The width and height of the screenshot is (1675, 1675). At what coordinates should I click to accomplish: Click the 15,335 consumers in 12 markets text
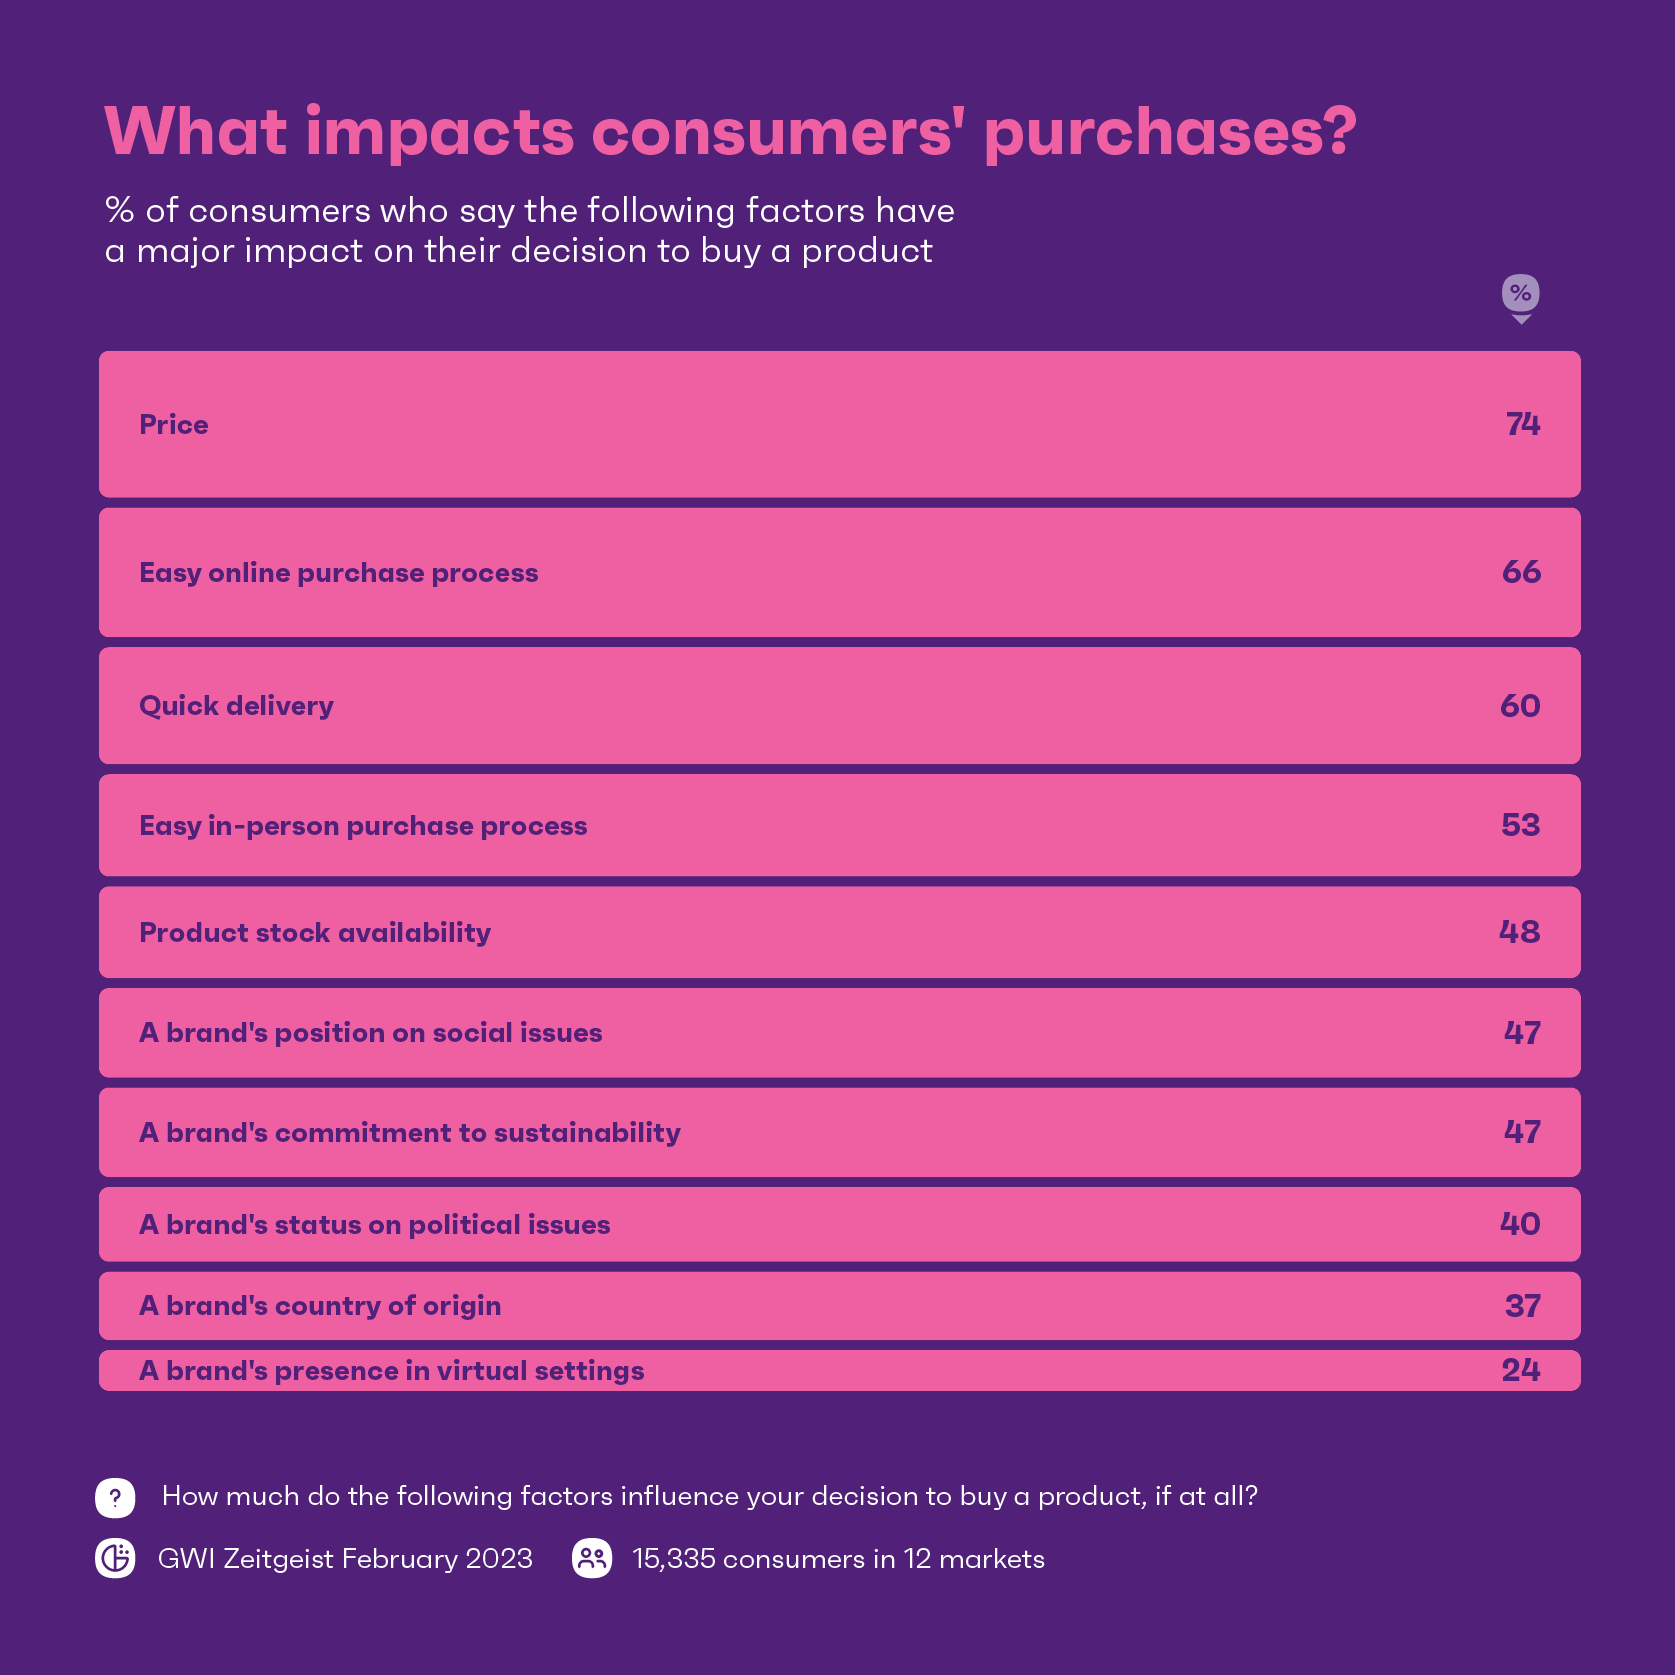(838, 1559)
